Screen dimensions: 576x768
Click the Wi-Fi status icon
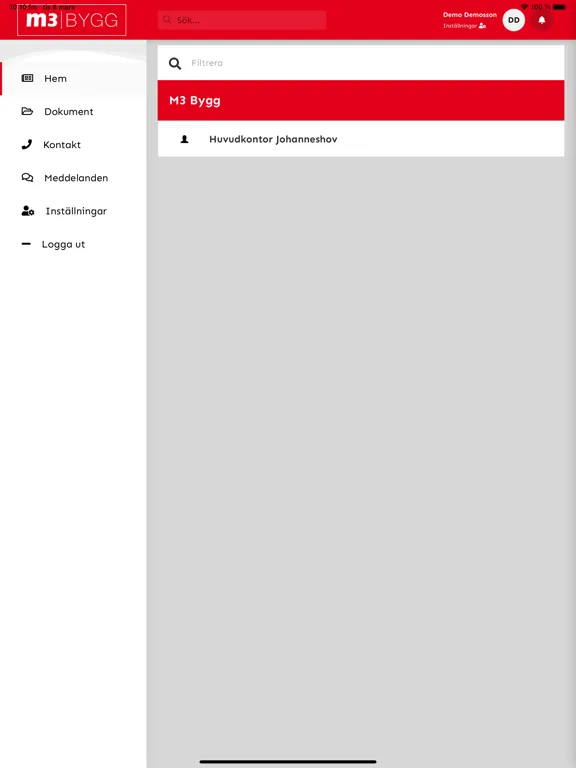click(525, 7)
